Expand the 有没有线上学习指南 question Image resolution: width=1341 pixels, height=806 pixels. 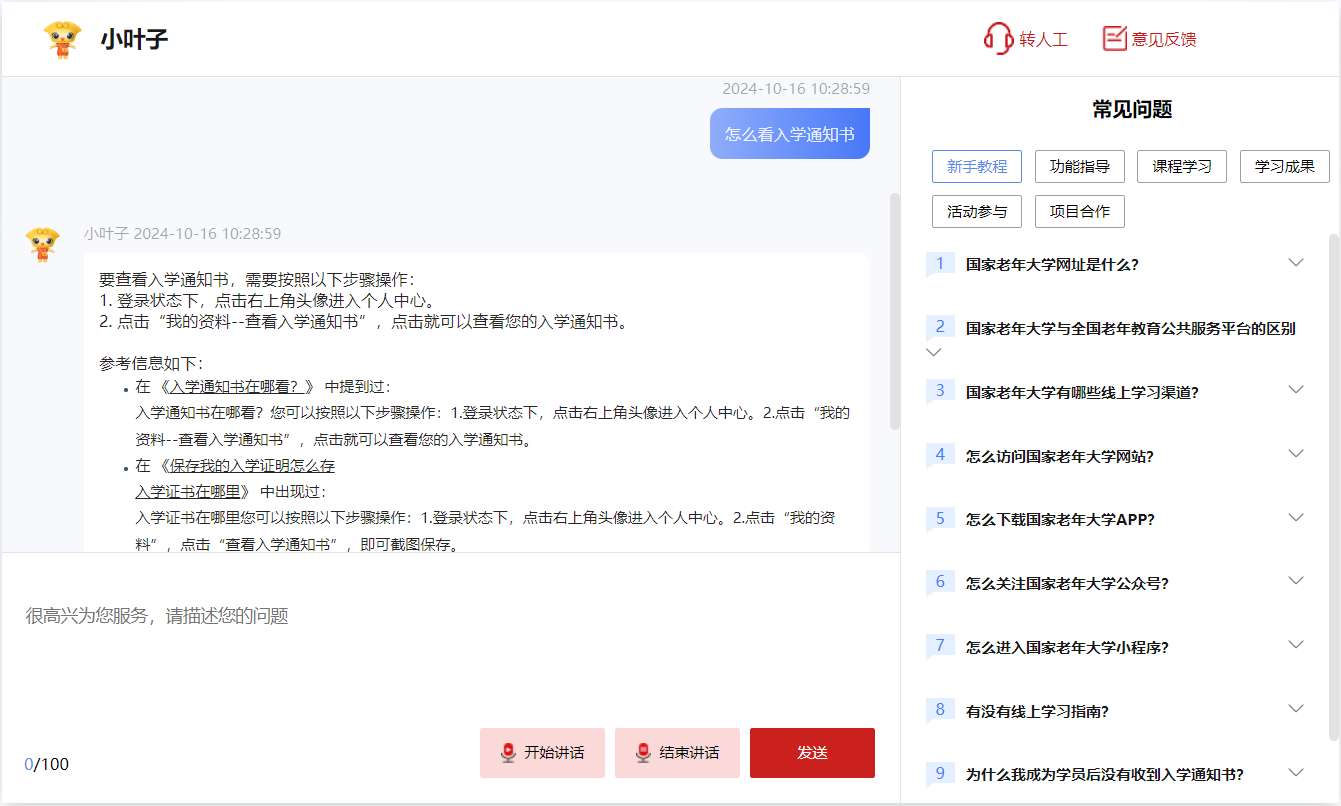[x=1296, y=709]
